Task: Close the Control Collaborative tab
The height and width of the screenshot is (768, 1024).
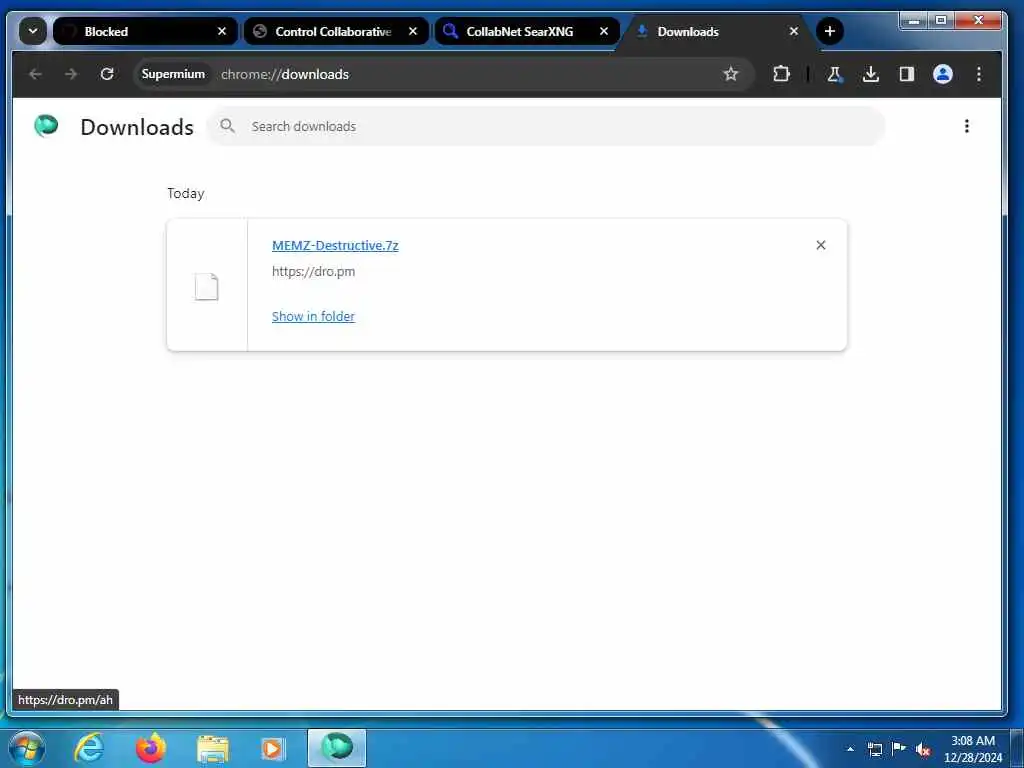Action: pos(413,31)
